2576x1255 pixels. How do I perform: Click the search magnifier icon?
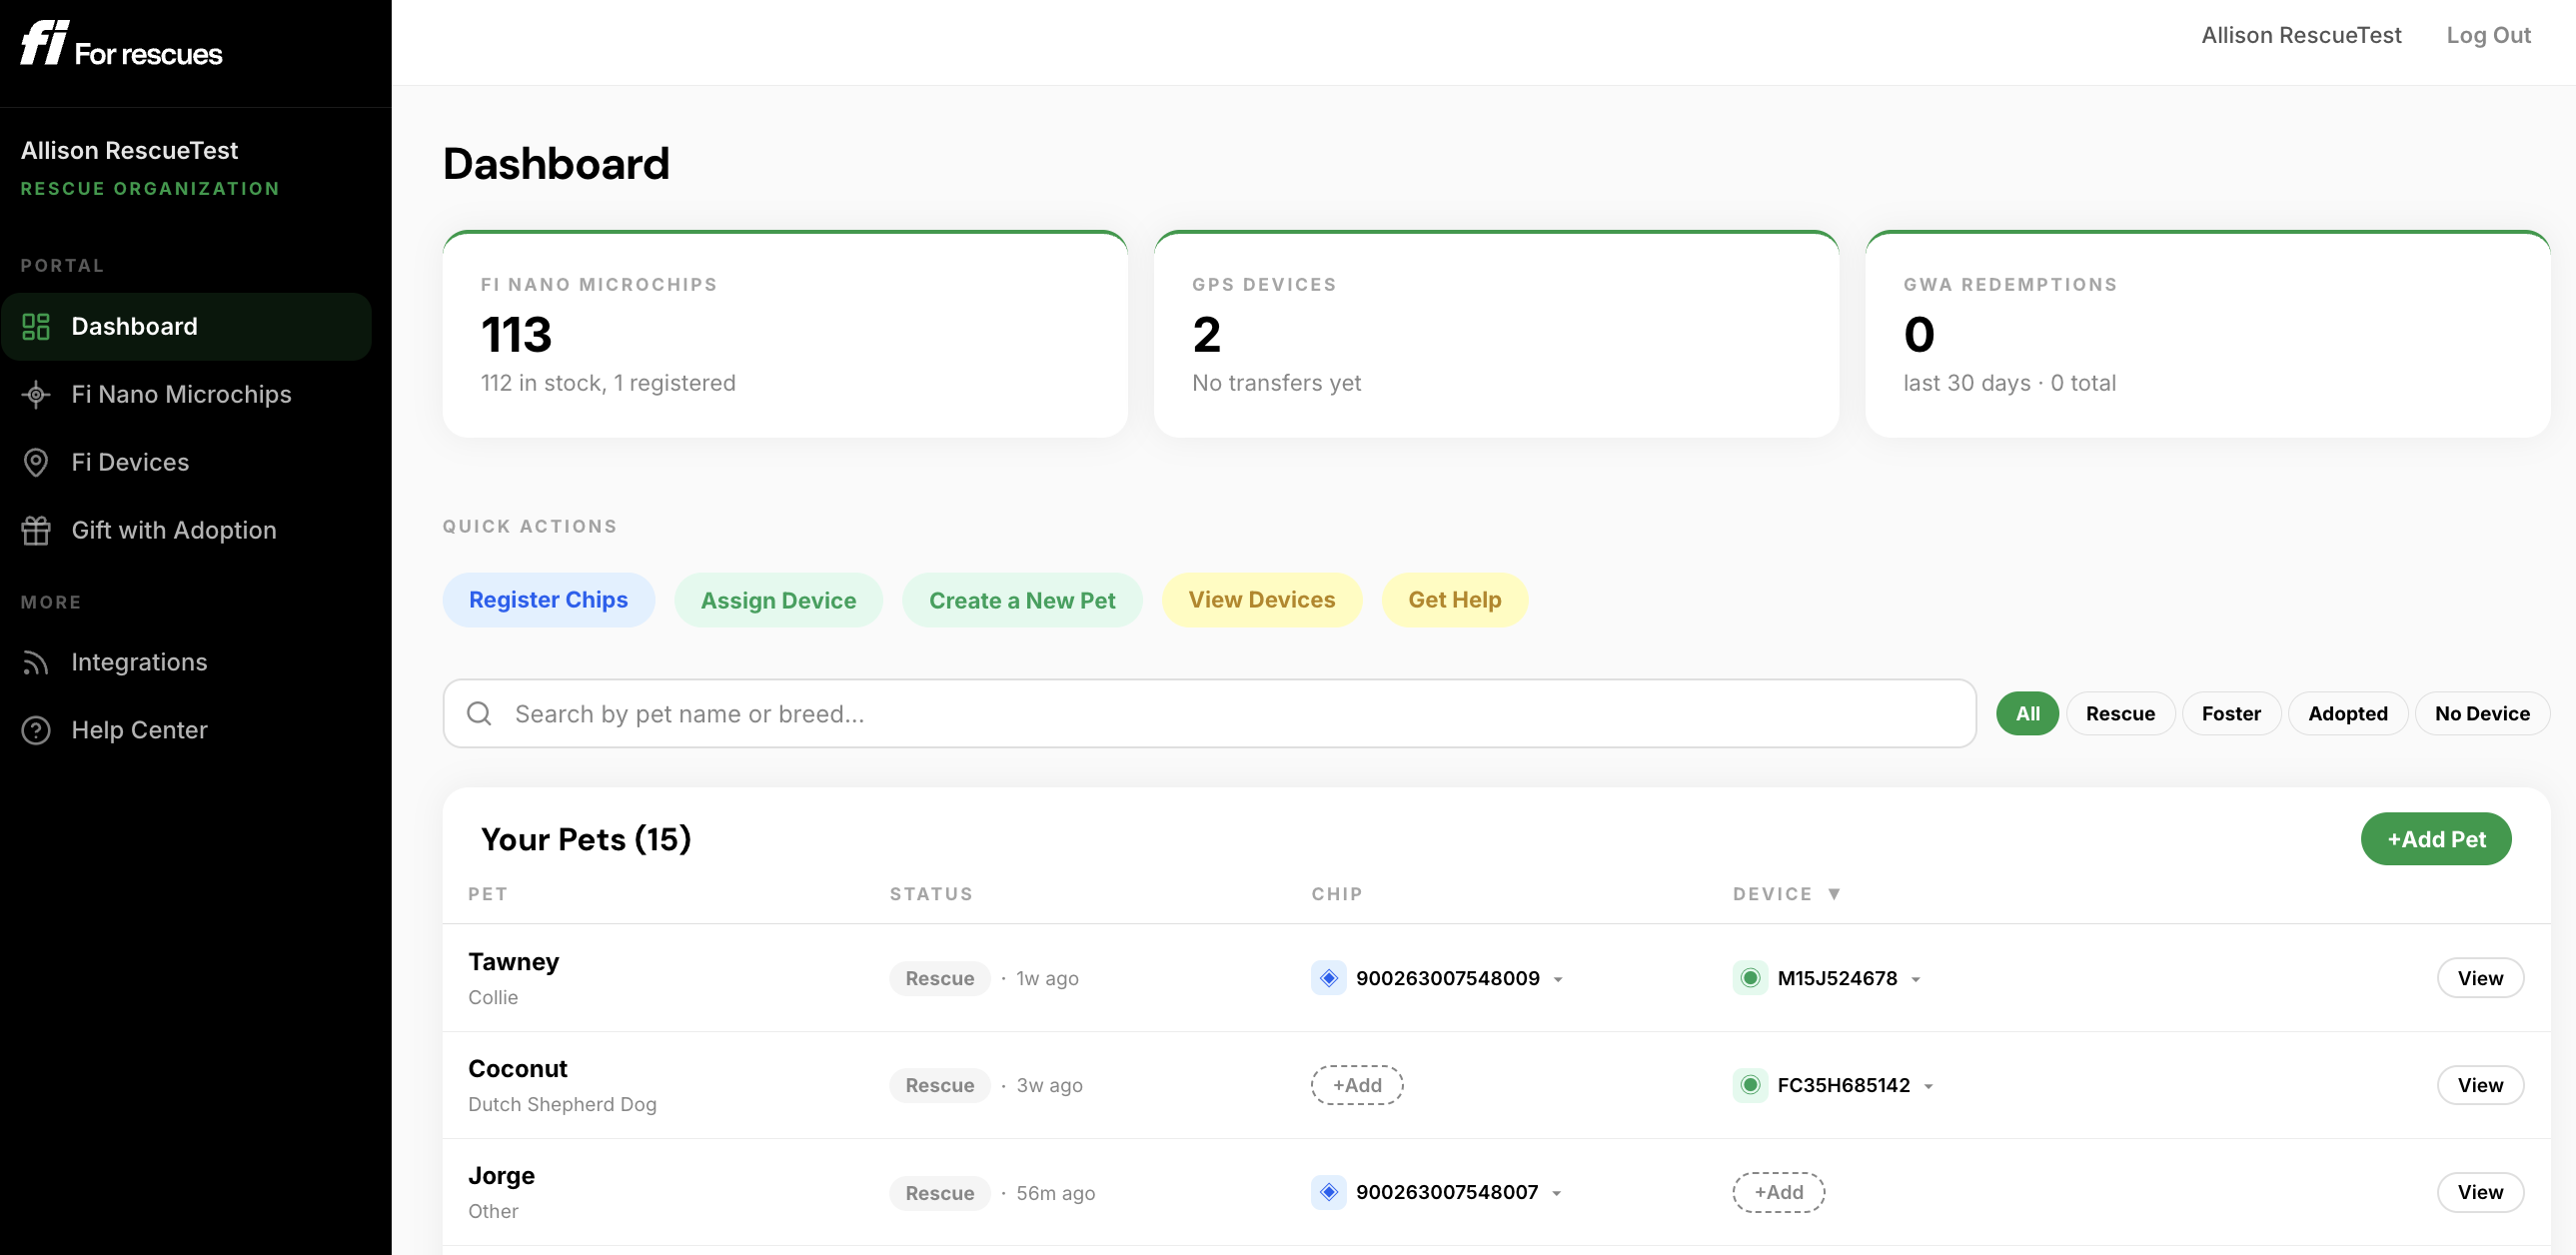[x=479, y=713]
